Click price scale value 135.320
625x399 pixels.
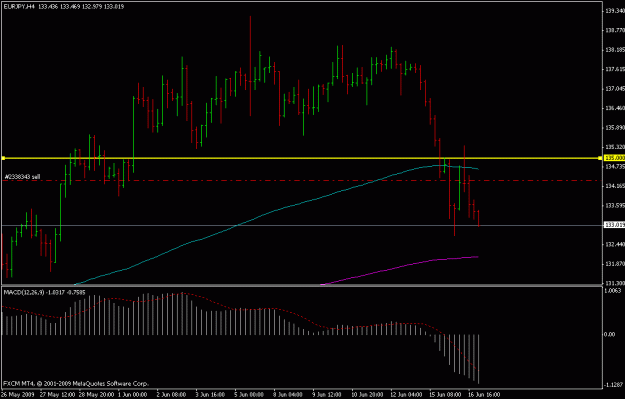pyautogui.click(x=615, y=147)
